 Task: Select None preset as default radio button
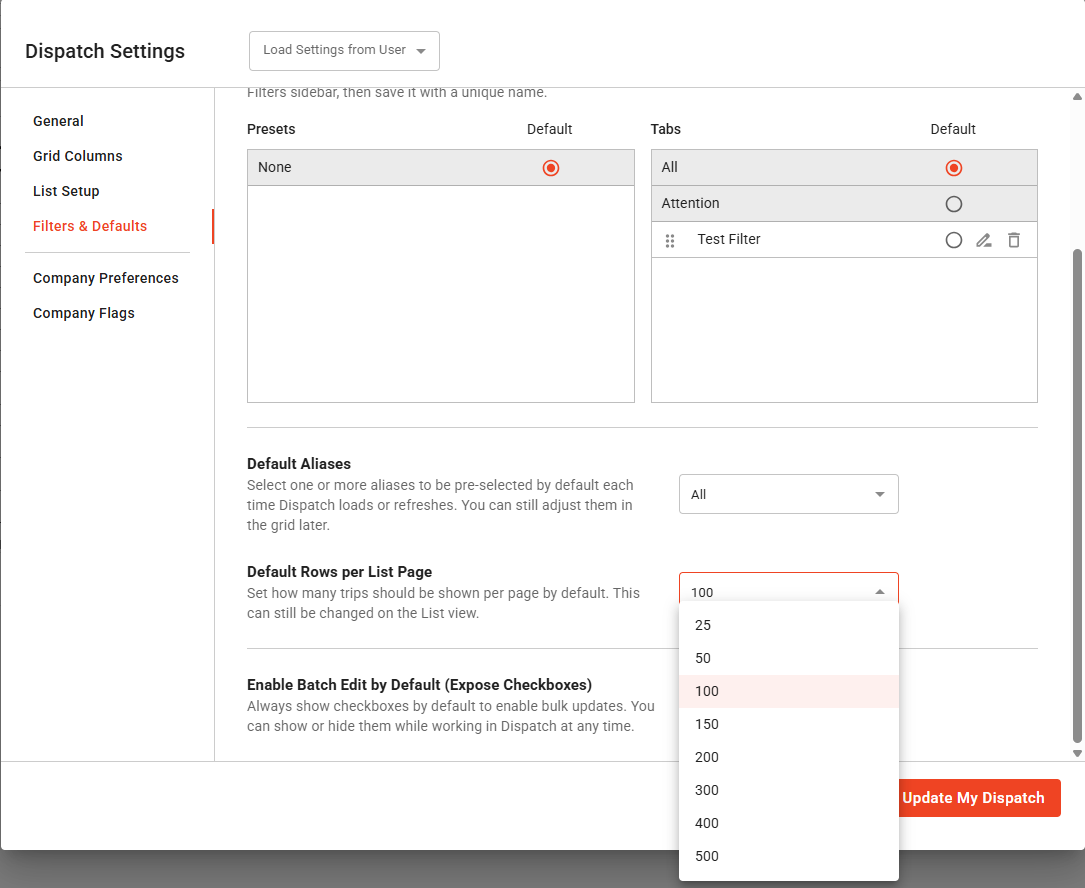(x=550, y=168)
